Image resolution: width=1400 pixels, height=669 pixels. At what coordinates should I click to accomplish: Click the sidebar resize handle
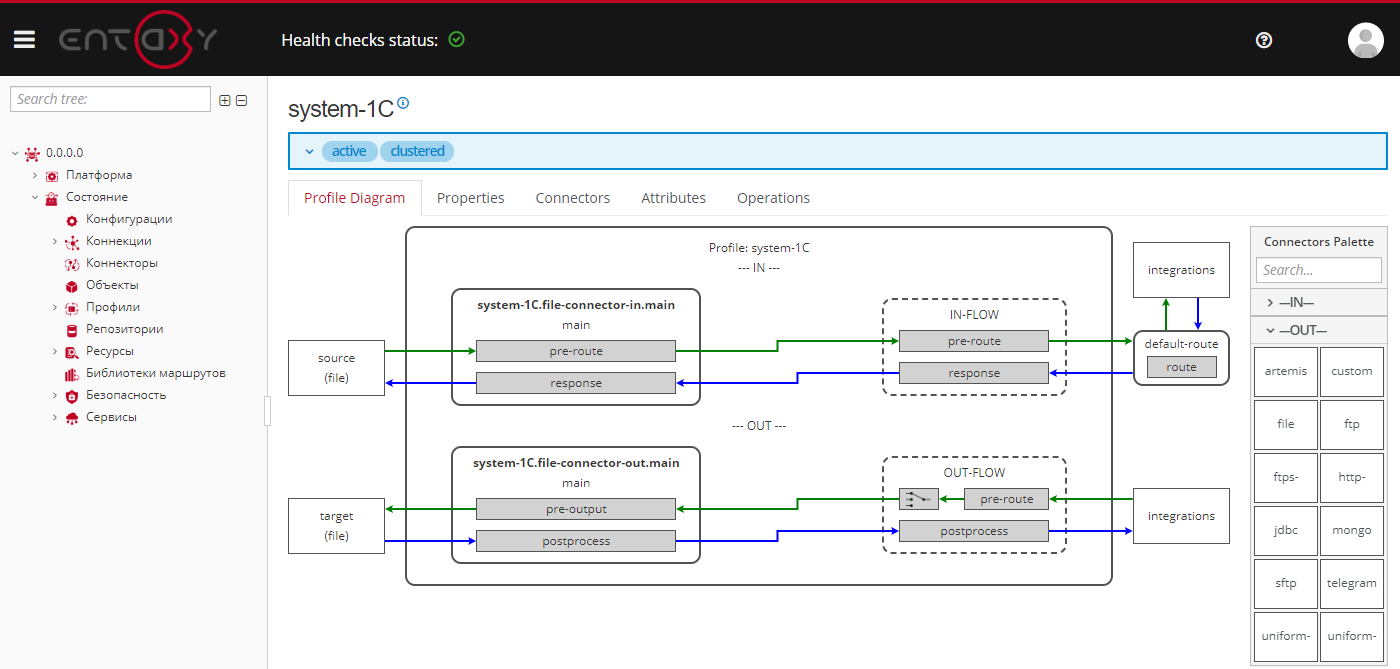[267, 411]
